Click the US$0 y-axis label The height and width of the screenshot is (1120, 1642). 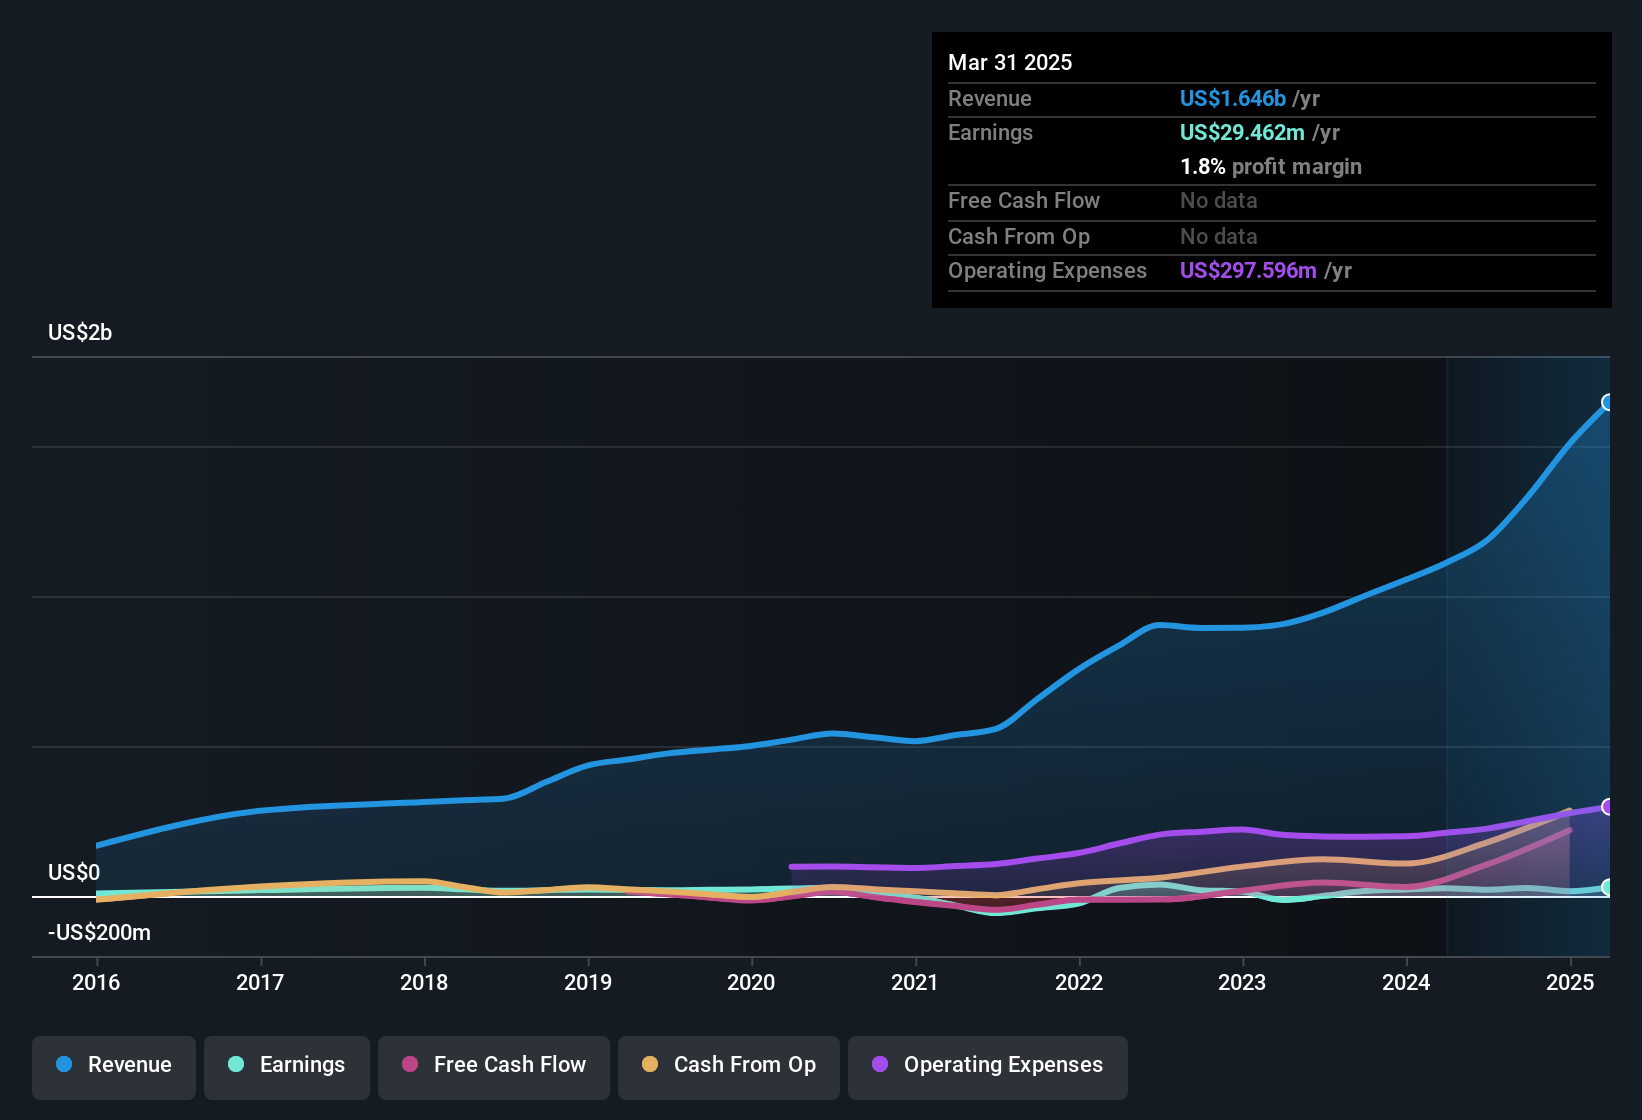click(74, 872)
